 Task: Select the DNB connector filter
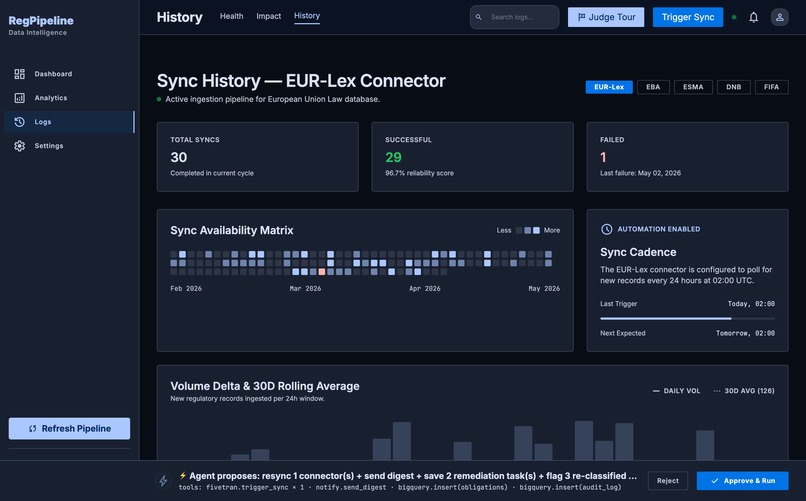pos(734,87)
